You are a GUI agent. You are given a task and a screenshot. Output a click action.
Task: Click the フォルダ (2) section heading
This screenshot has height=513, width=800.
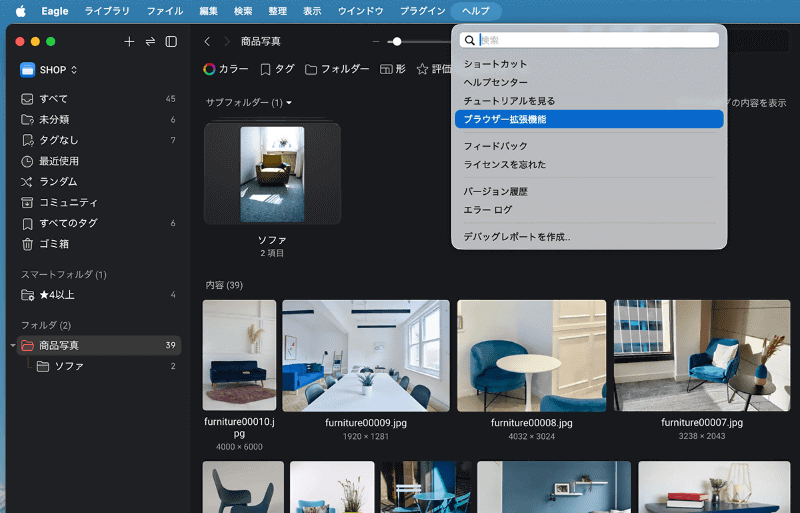pos(46,325)
